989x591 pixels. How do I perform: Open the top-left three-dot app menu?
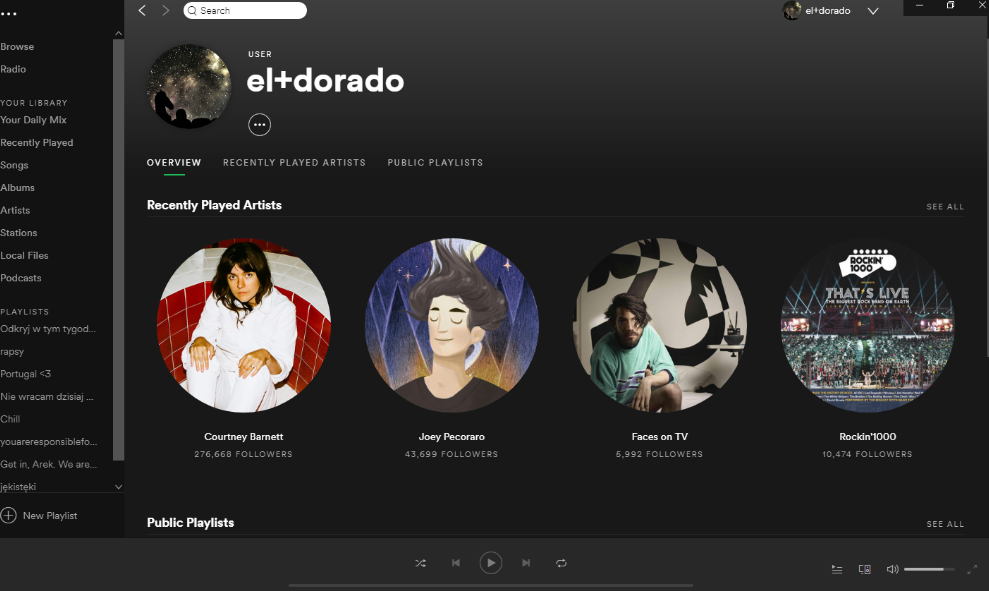coord(9,13)
